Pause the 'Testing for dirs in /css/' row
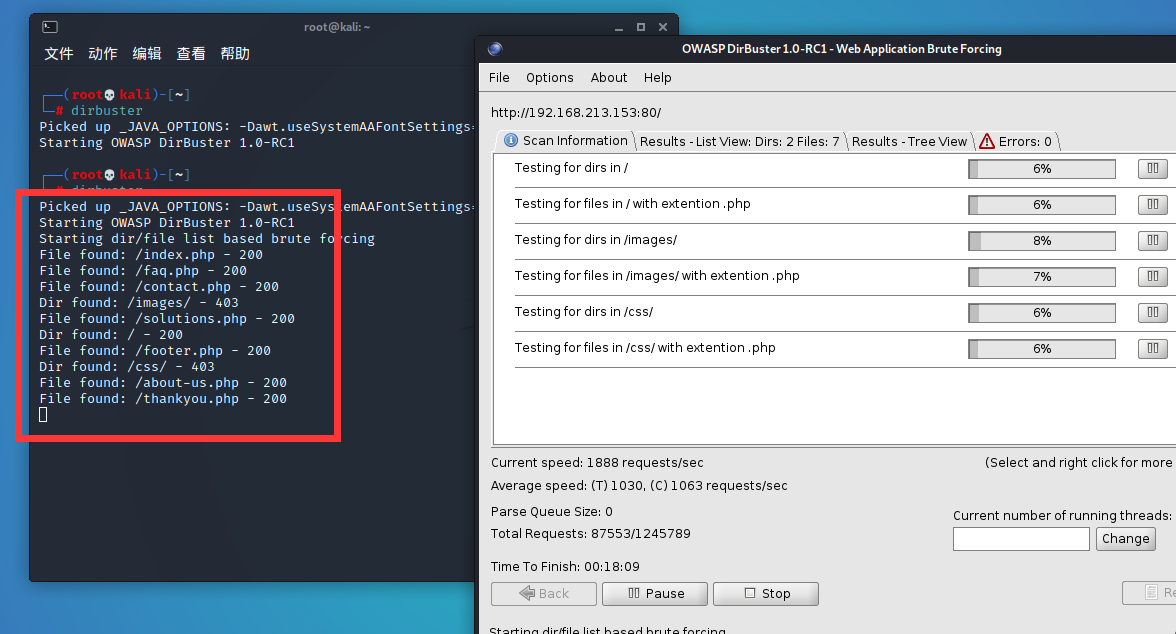The width and height of the screenshot is (1176, 634). click(x=1152, y=313)
